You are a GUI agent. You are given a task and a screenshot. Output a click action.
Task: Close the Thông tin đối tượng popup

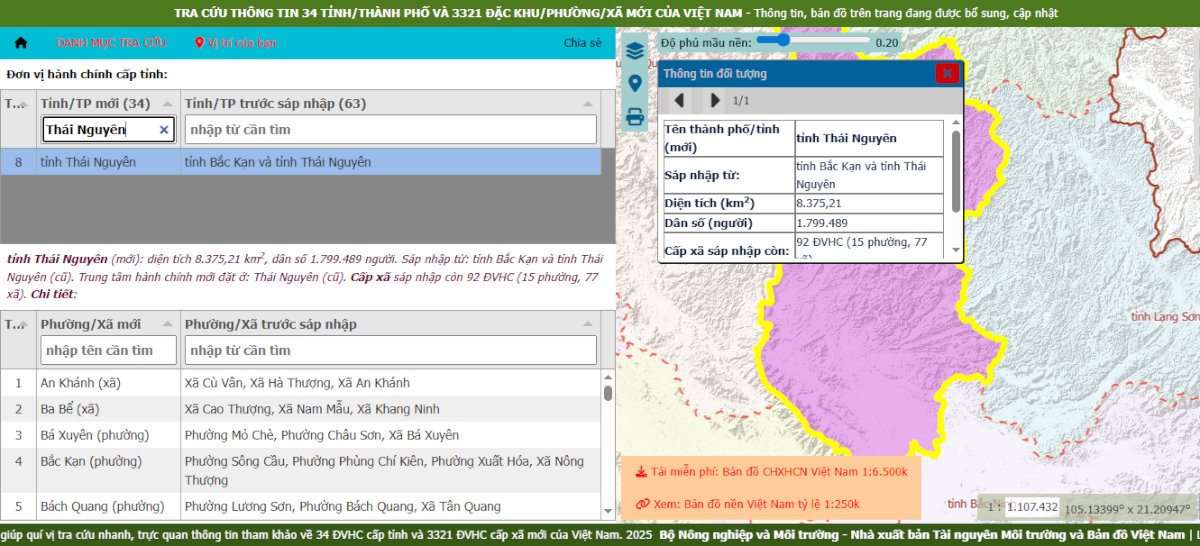coord(946,73)
